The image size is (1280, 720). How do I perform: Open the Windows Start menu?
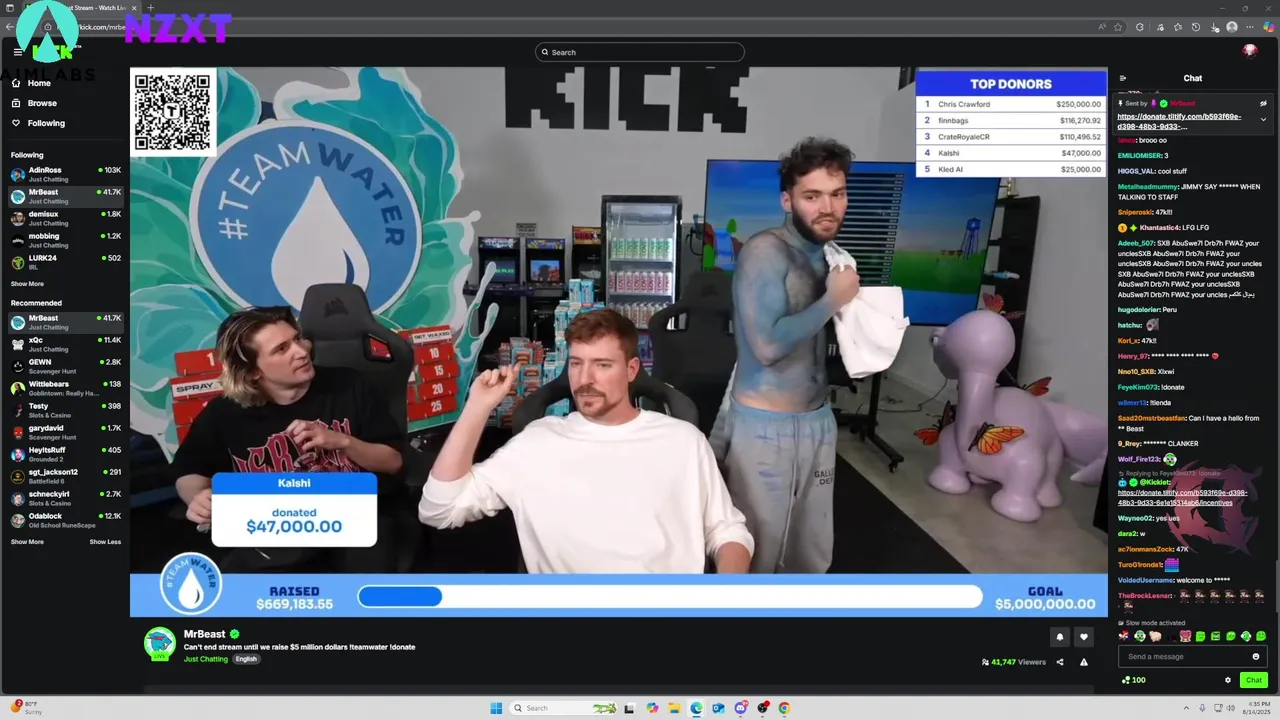pyautogui.click(x=497, y=708)
